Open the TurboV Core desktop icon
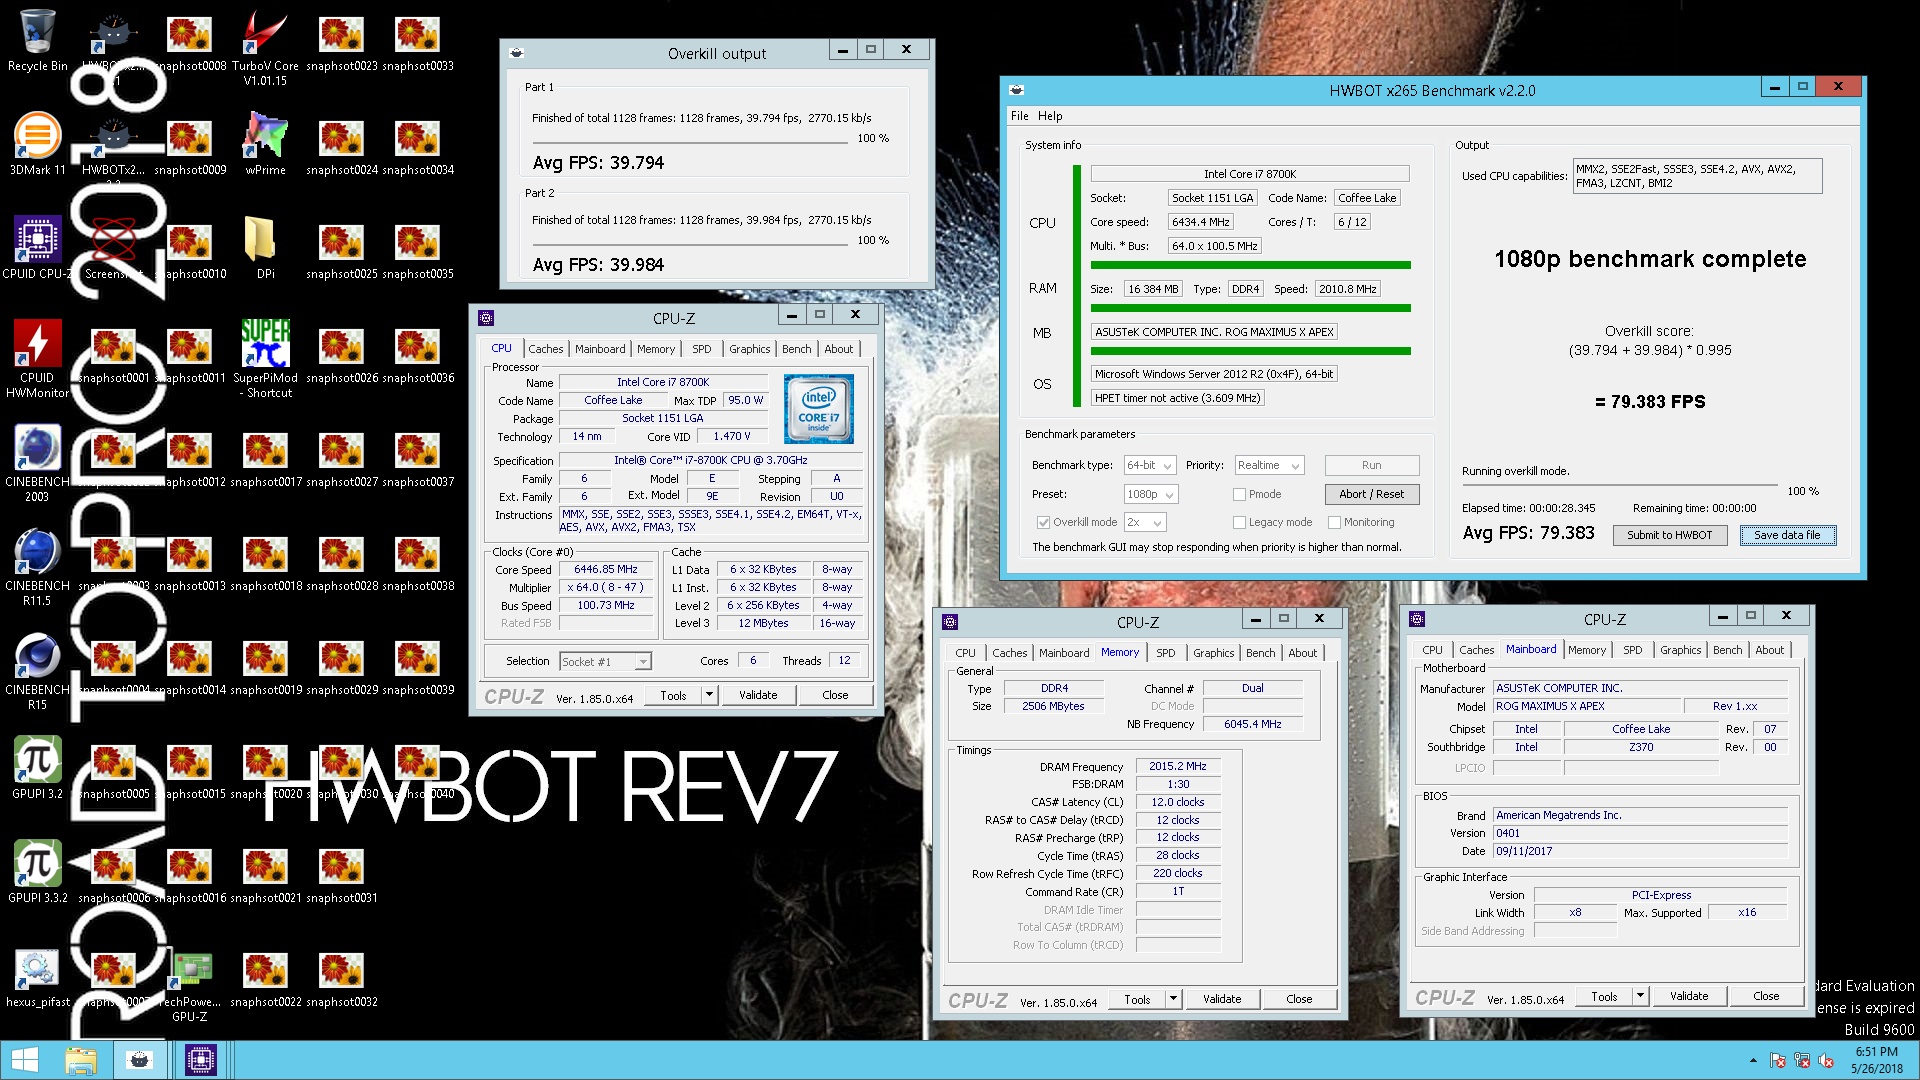Image resolution: width=1920 pixels, height=1080 pixels. (x=265, y=46)
